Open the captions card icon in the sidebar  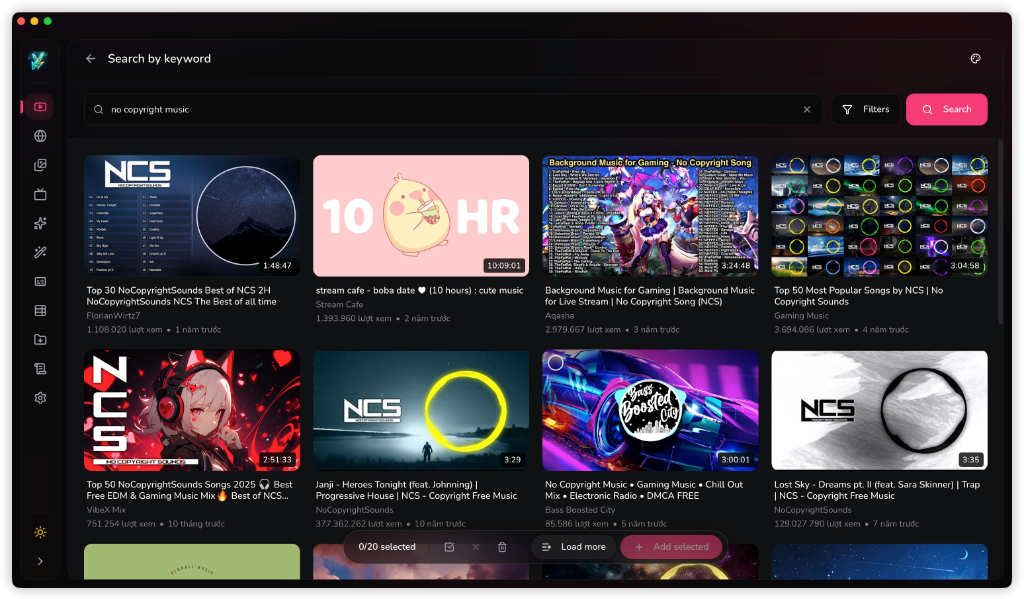point(40,282)
